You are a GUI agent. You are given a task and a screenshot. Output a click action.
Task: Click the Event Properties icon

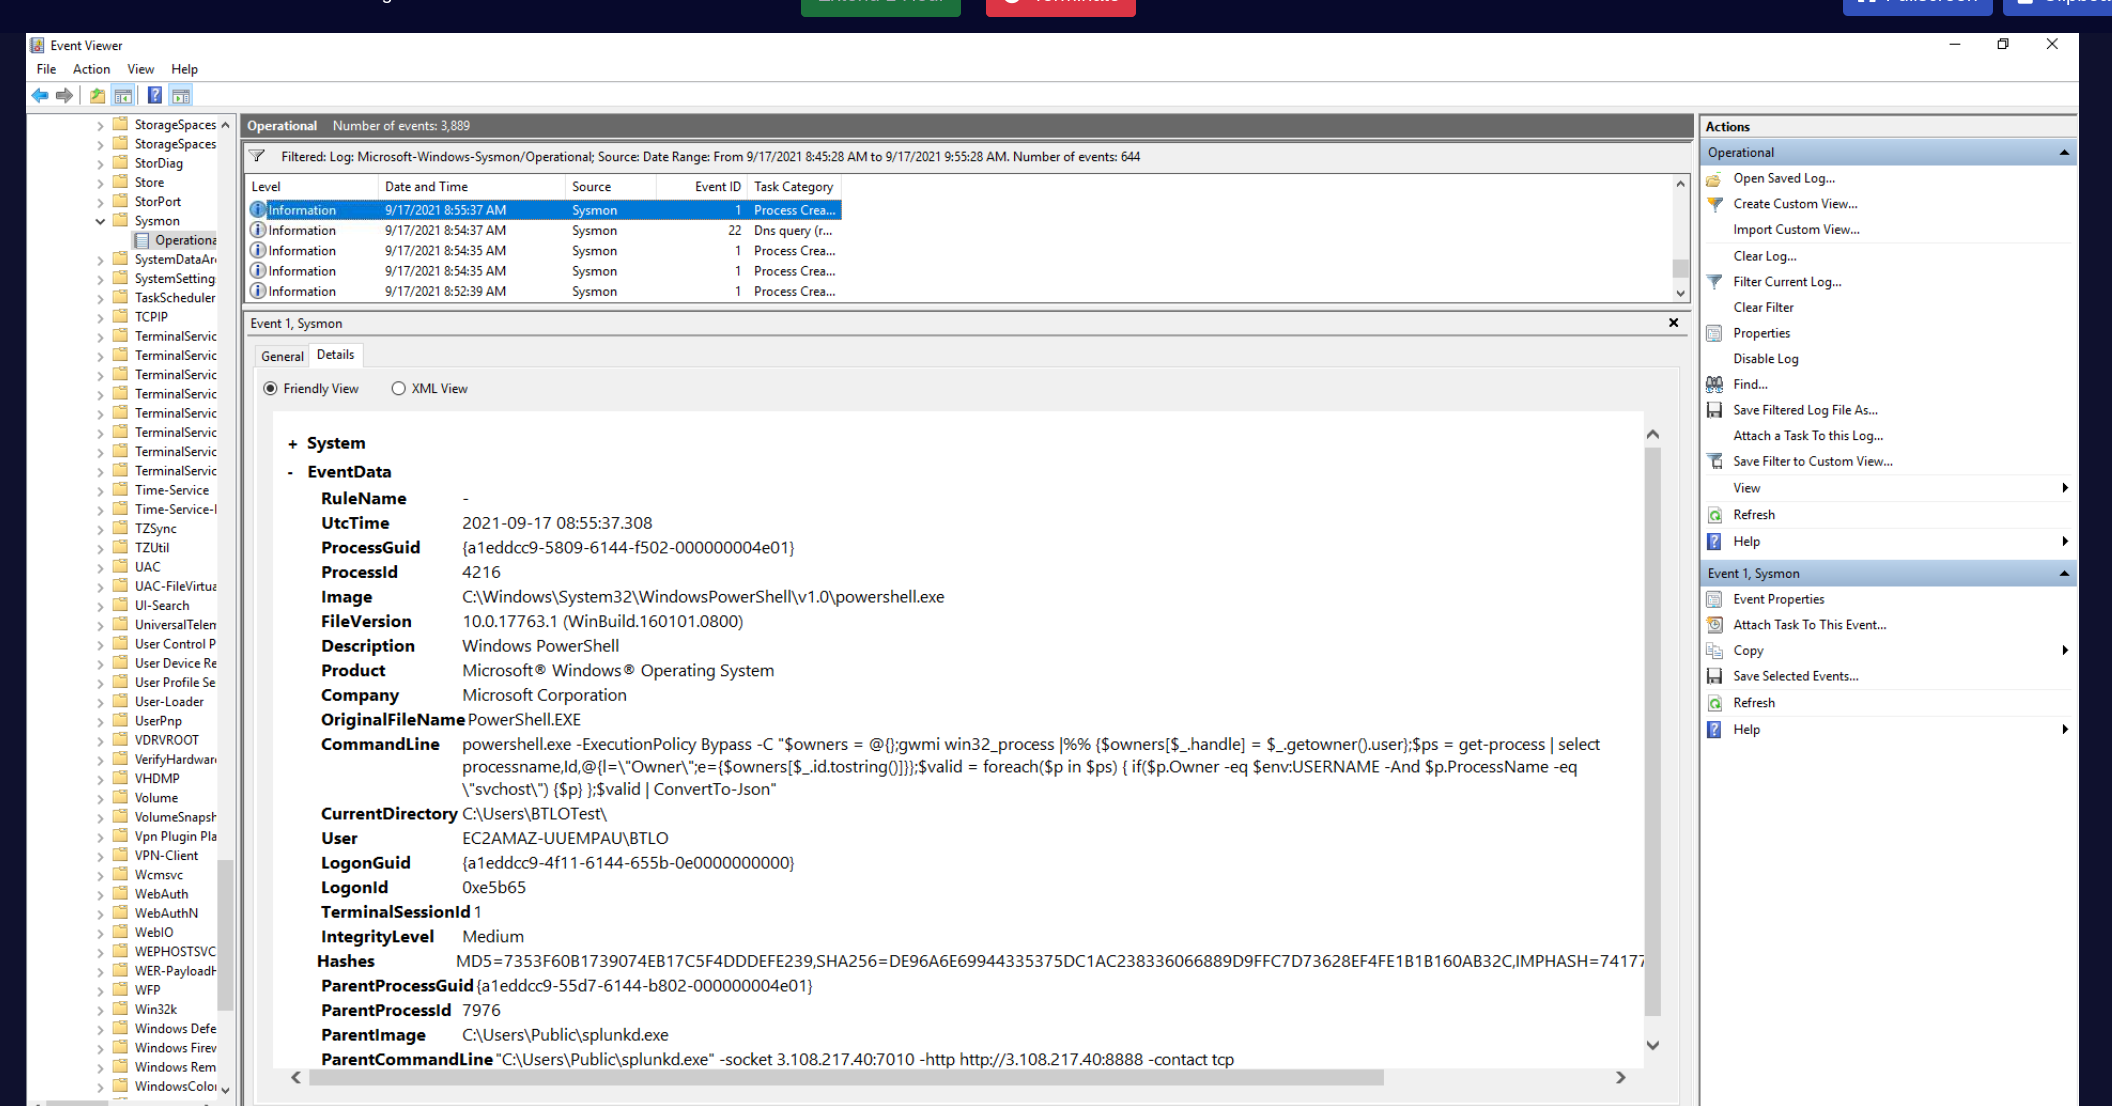point(1714,599)
